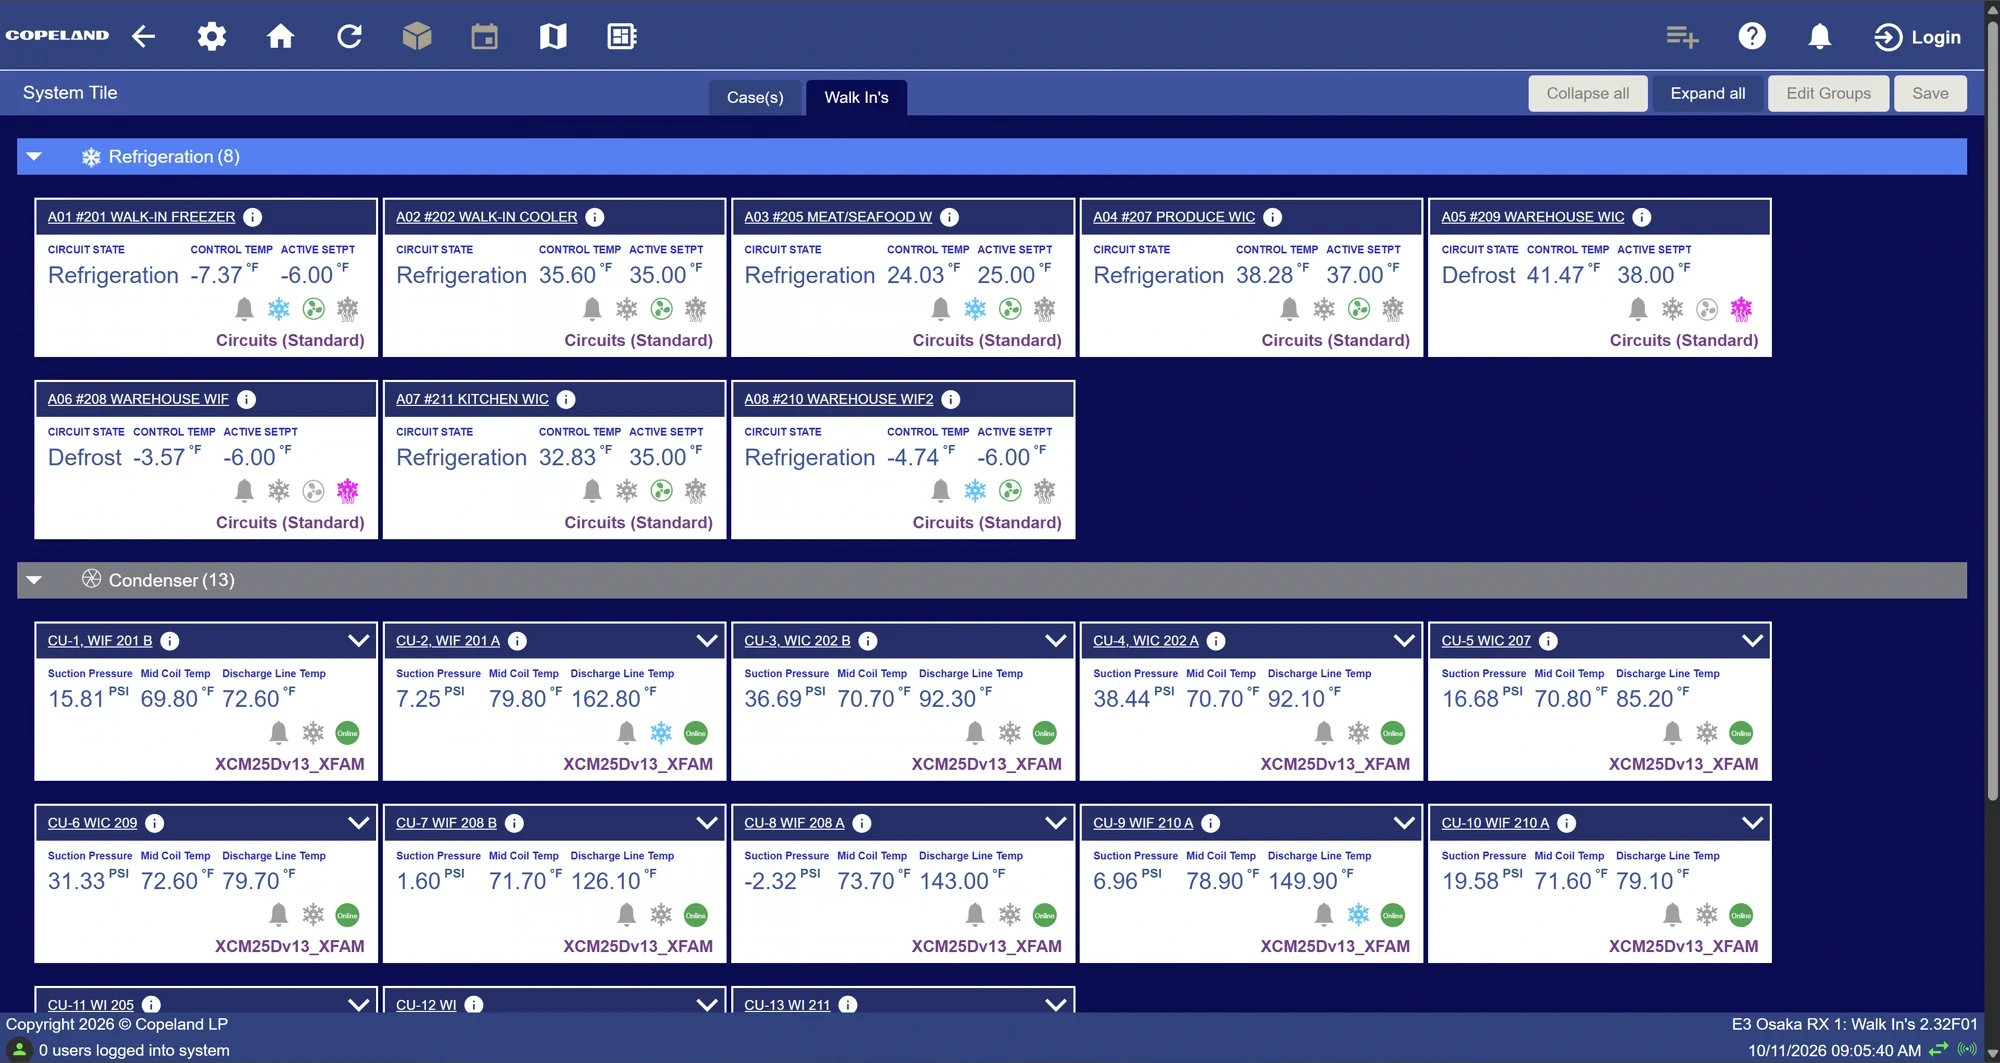The image size is (2000, 1063).
Task: Click alarm bell on A02 #202 WALK-IN COOLER tile
Action: 592,309
